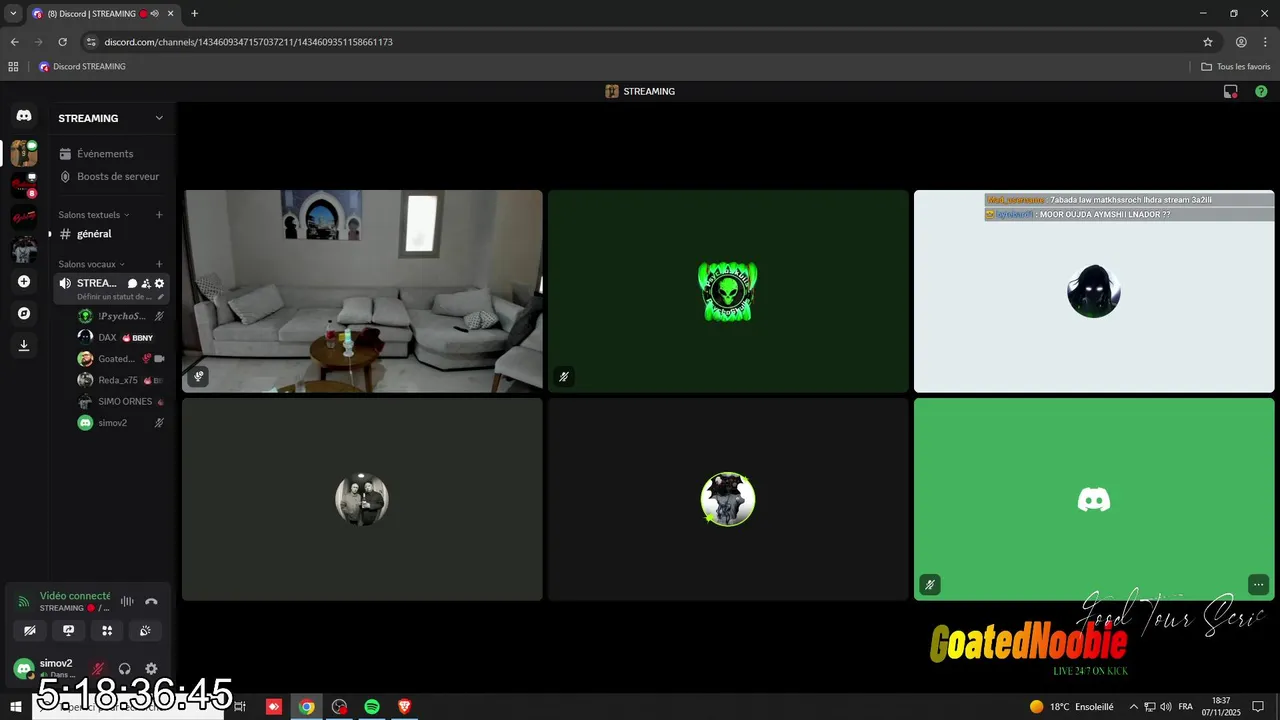Disconnect from voice with hang-up icon
This screenshot has width=1280, height=720.
coord(151,602)
